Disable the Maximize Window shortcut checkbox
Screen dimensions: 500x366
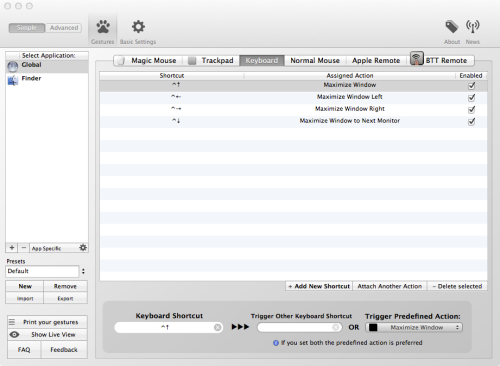point(471,86)
